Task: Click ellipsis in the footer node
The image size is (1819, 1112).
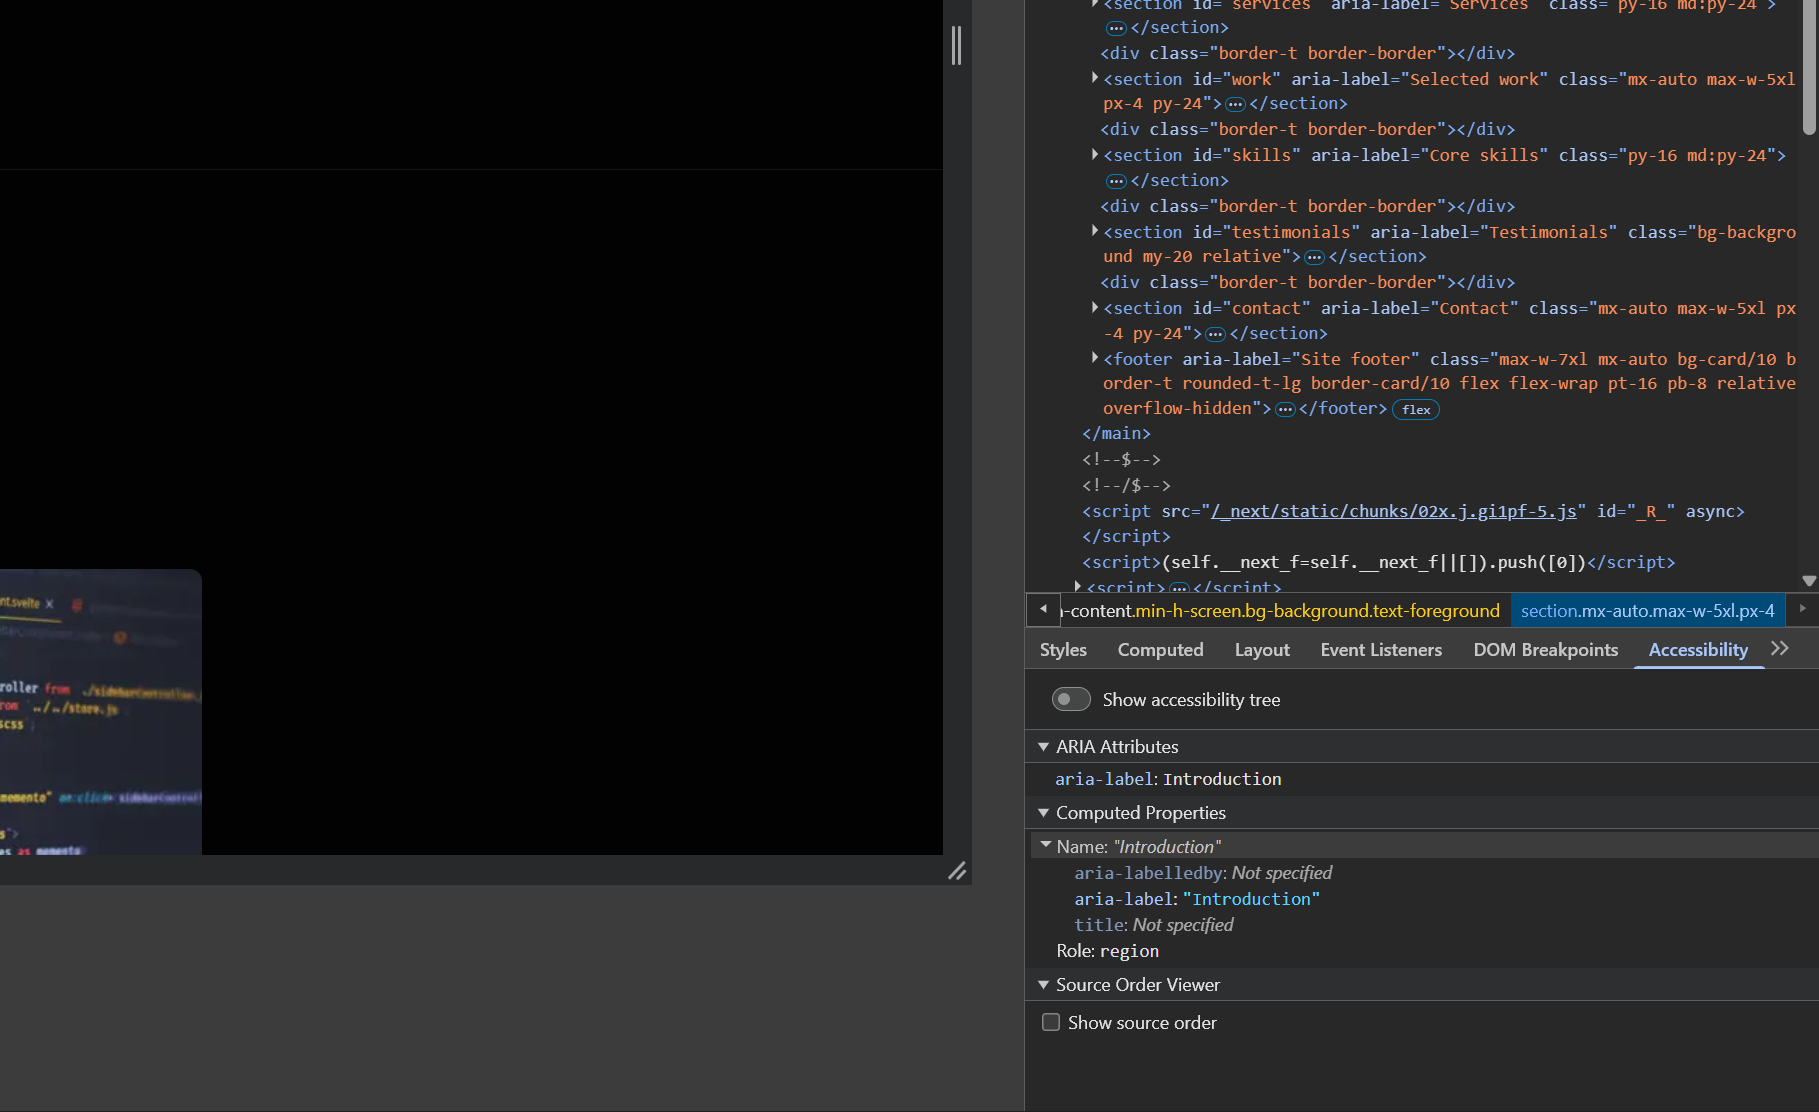Action: click(x=1286, y=409)
